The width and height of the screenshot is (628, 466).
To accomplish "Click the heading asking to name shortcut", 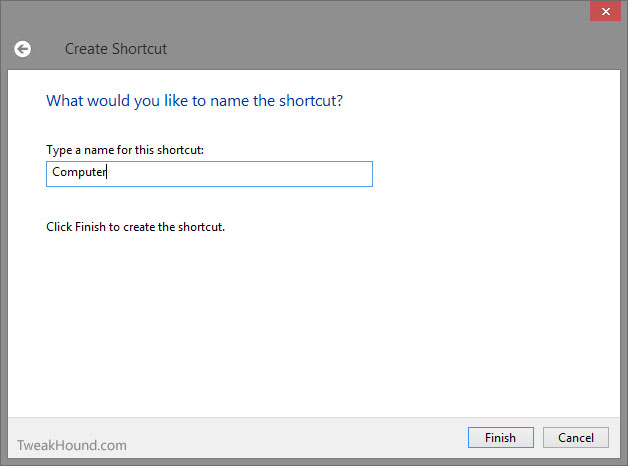I will pos(195,100).
